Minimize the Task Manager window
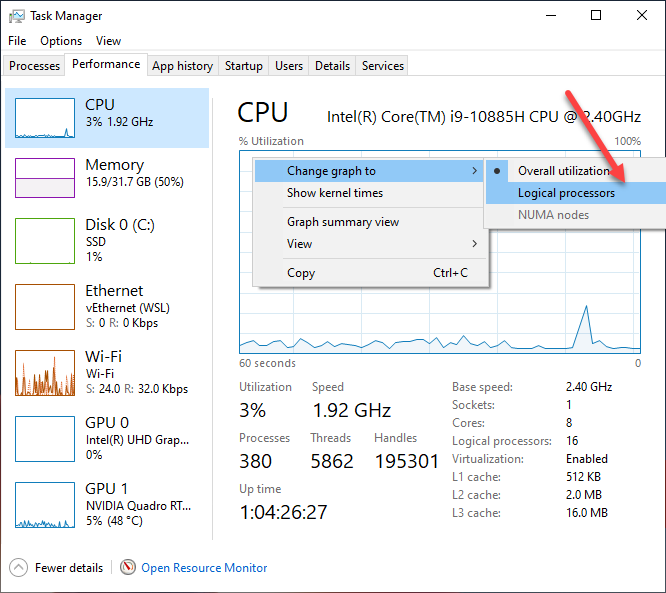This screenshot has width=666, height=593. [551, 15]
